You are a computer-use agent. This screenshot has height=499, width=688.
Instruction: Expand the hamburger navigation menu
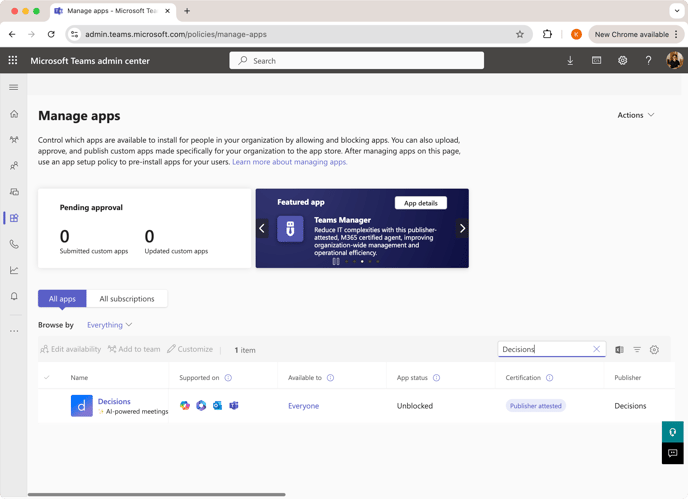14,87
